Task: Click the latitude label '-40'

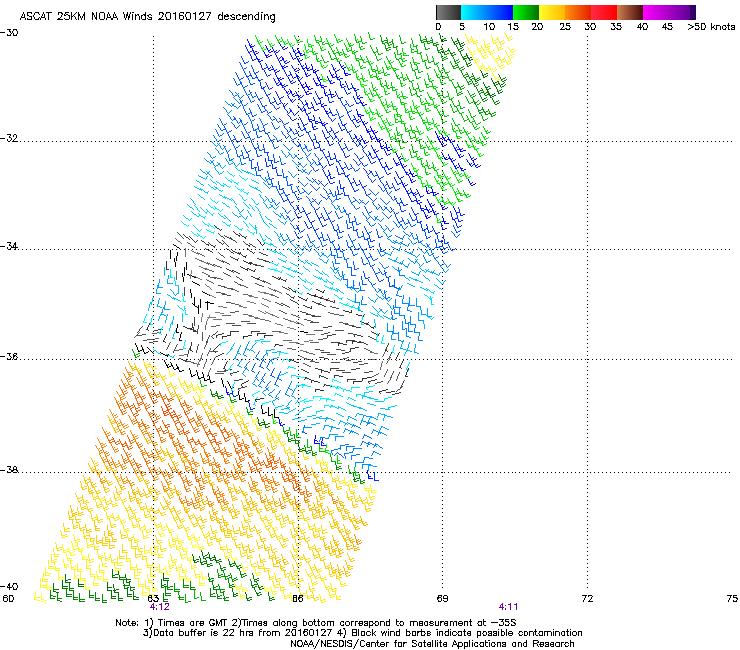Action: point(9,587)
